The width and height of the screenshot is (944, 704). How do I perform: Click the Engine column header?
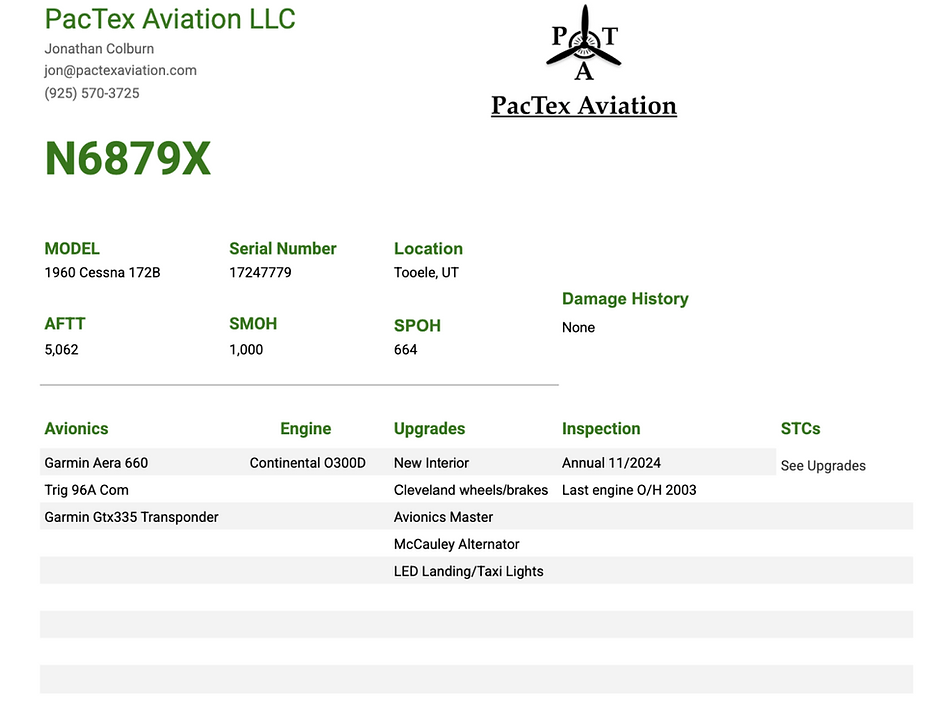(x=305, y=428)
